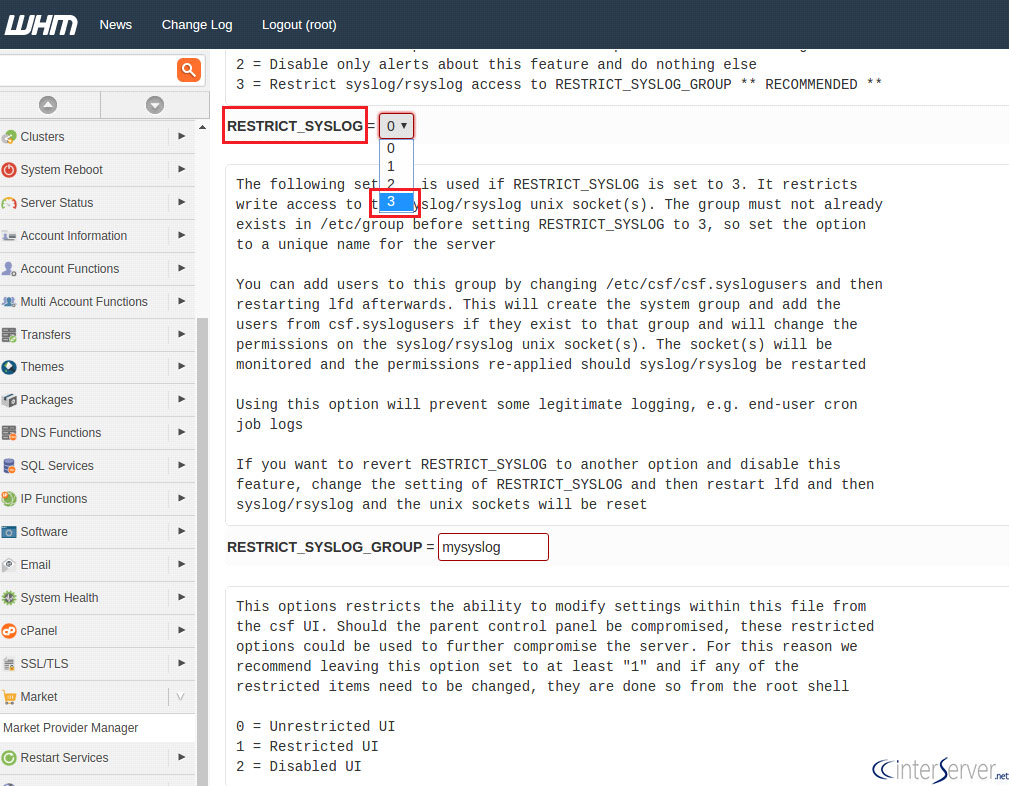Click the Account Functions user icon
Viewport: 1009px width, 786px height.
pos(9,268)
